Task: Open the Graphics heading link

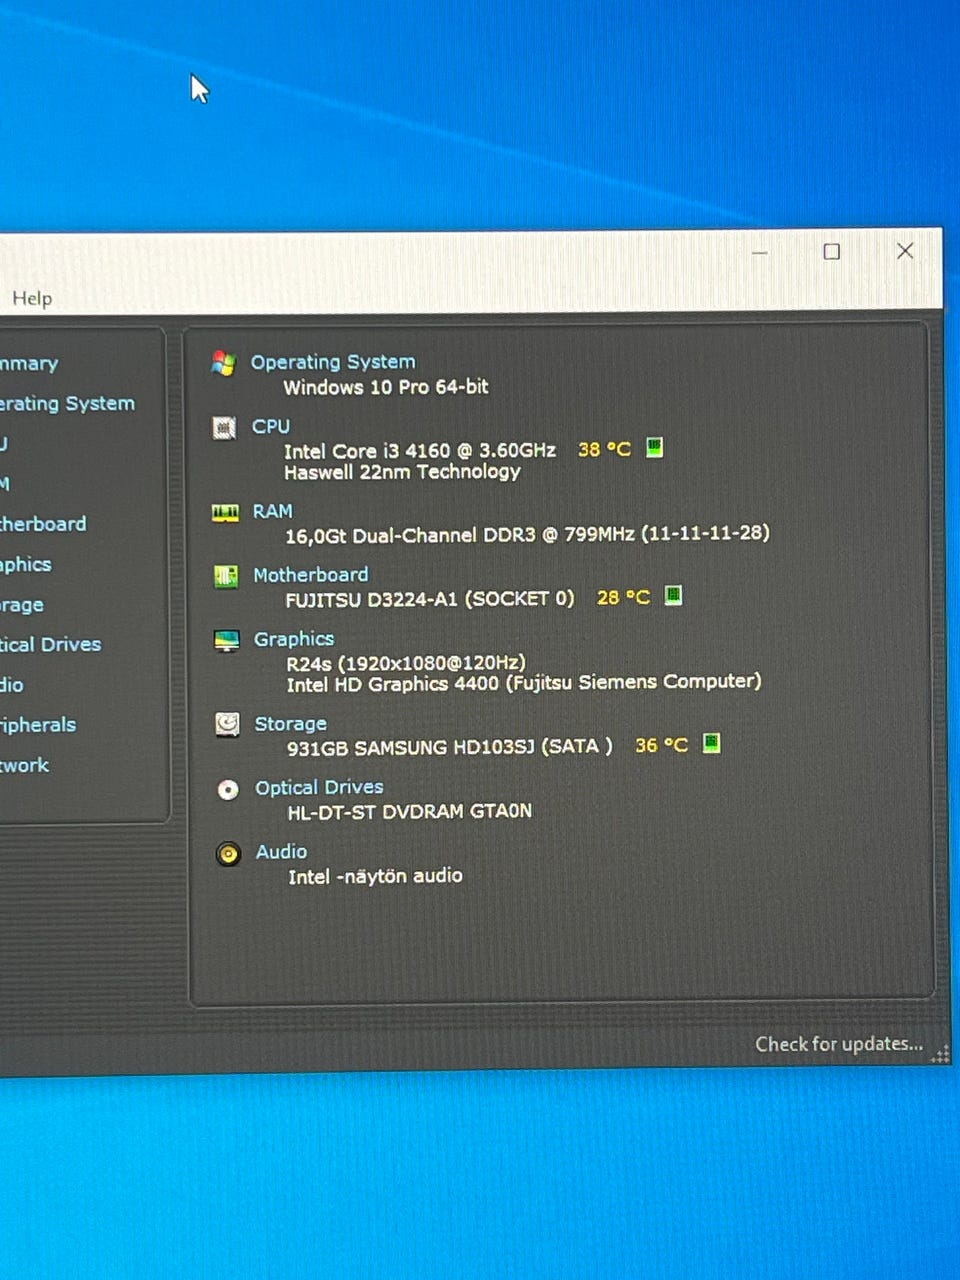Action: 294,639
